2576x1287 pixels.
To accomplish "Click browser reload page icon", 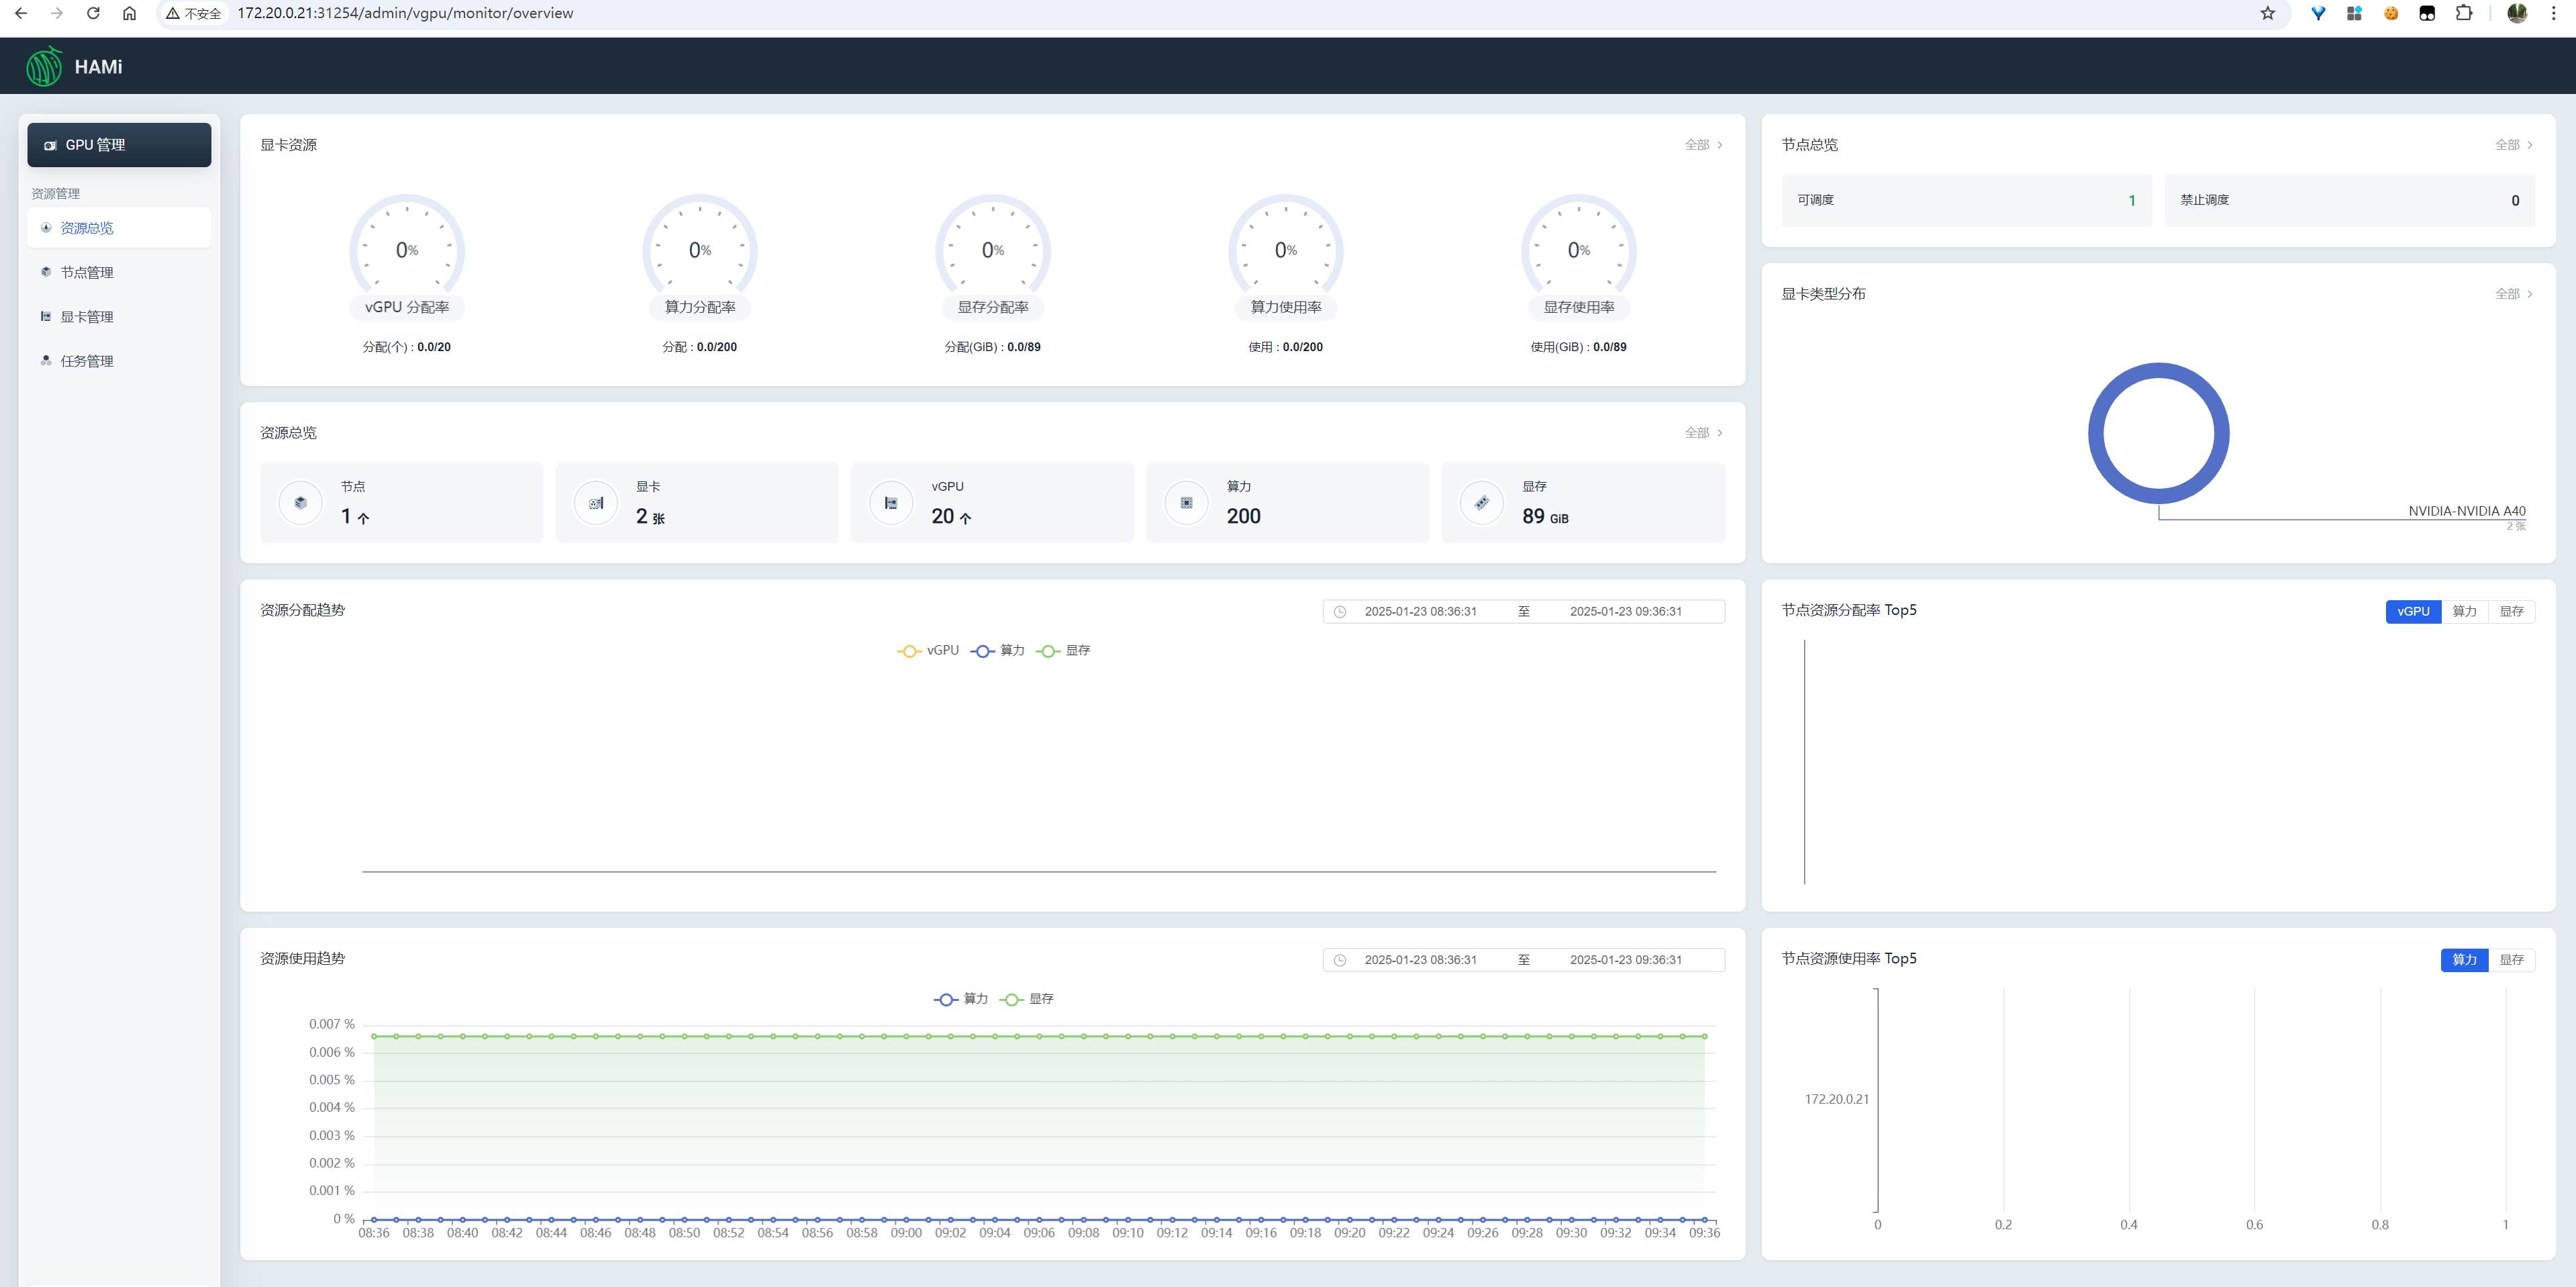I will (93, 13).
